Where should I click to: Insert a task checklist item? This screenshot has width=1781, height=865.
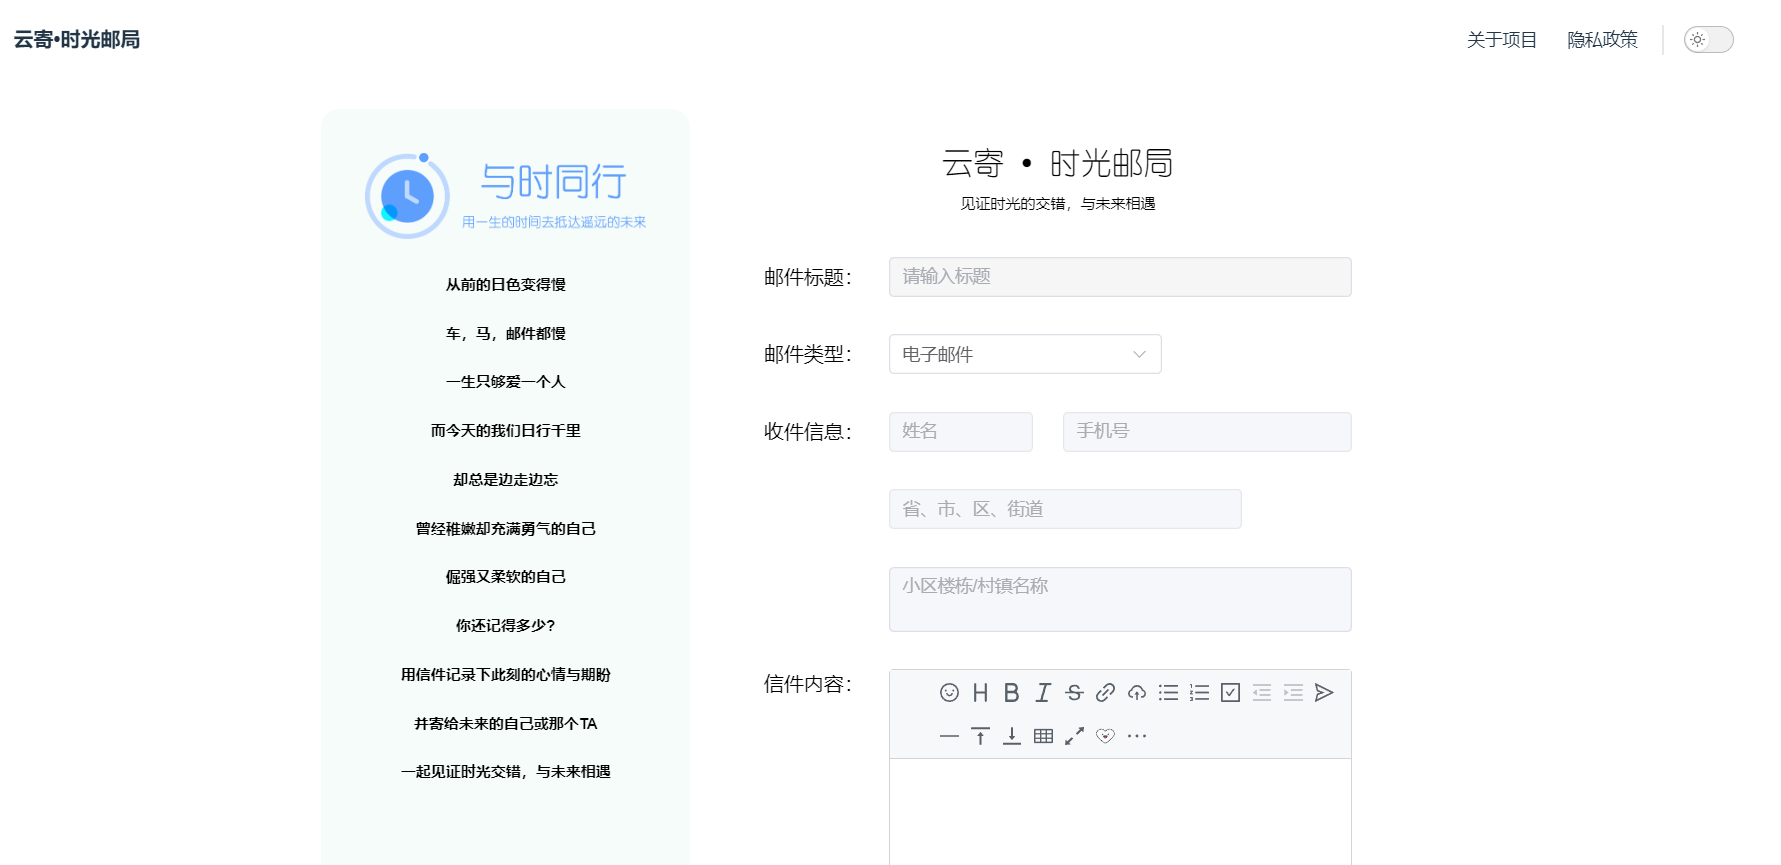coord(1230,692)
